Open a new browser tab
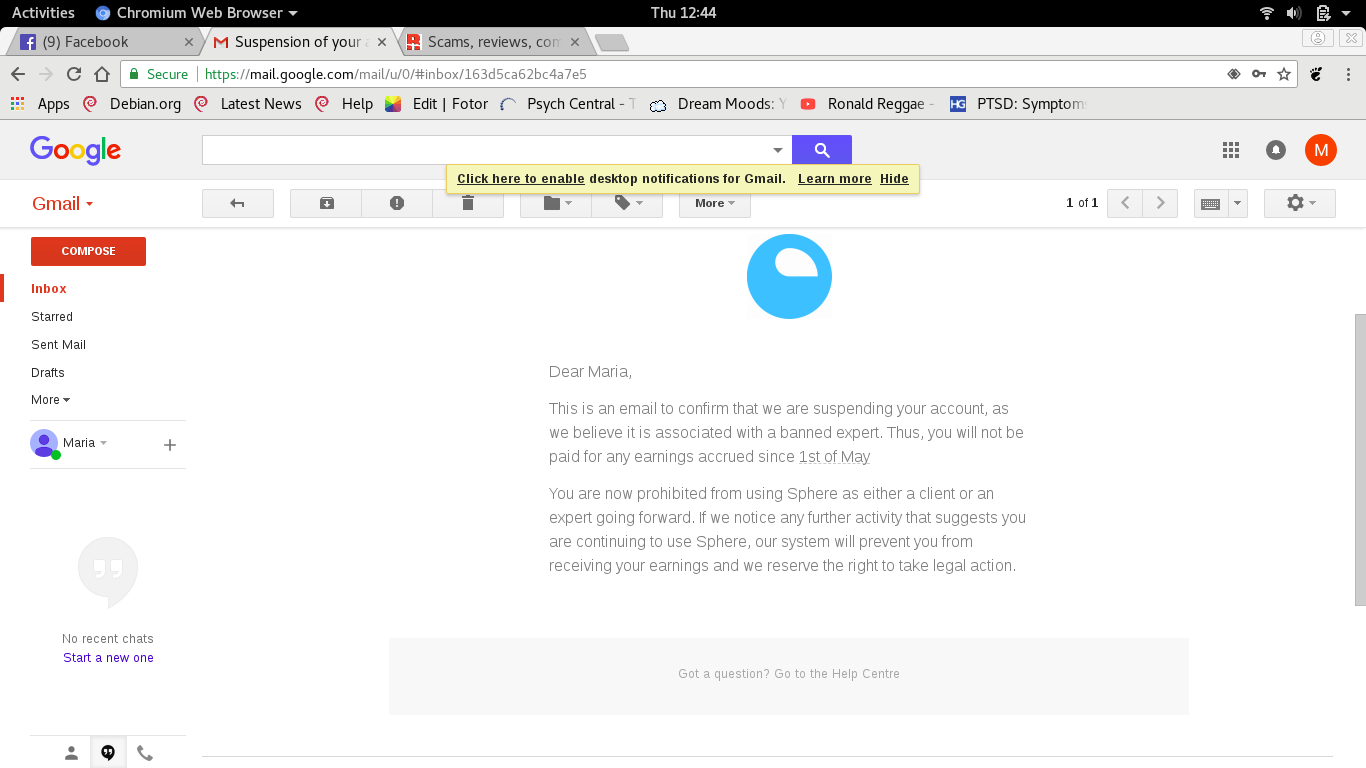This screenshot has width=1366, height=768. click(611, 43)
